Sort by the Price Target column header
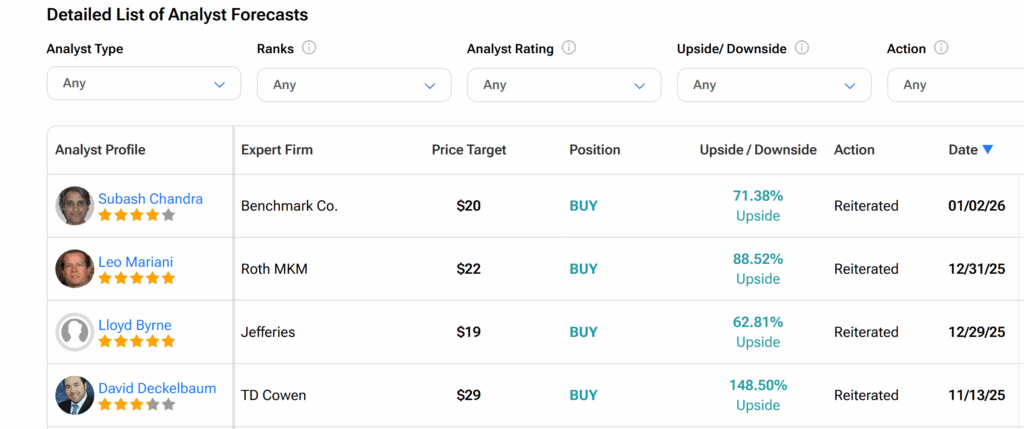Screen dimensions: 1024x429 click(469, 150)
